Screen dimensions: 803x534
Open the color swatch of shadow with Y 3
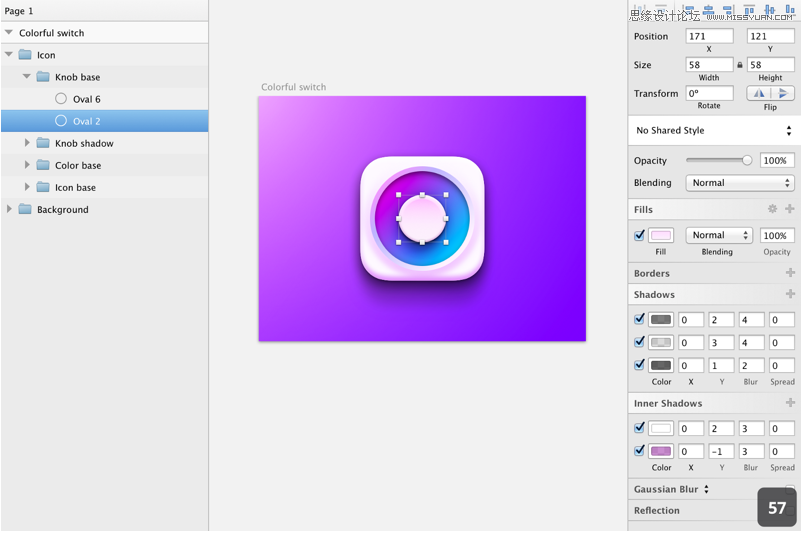661,342
